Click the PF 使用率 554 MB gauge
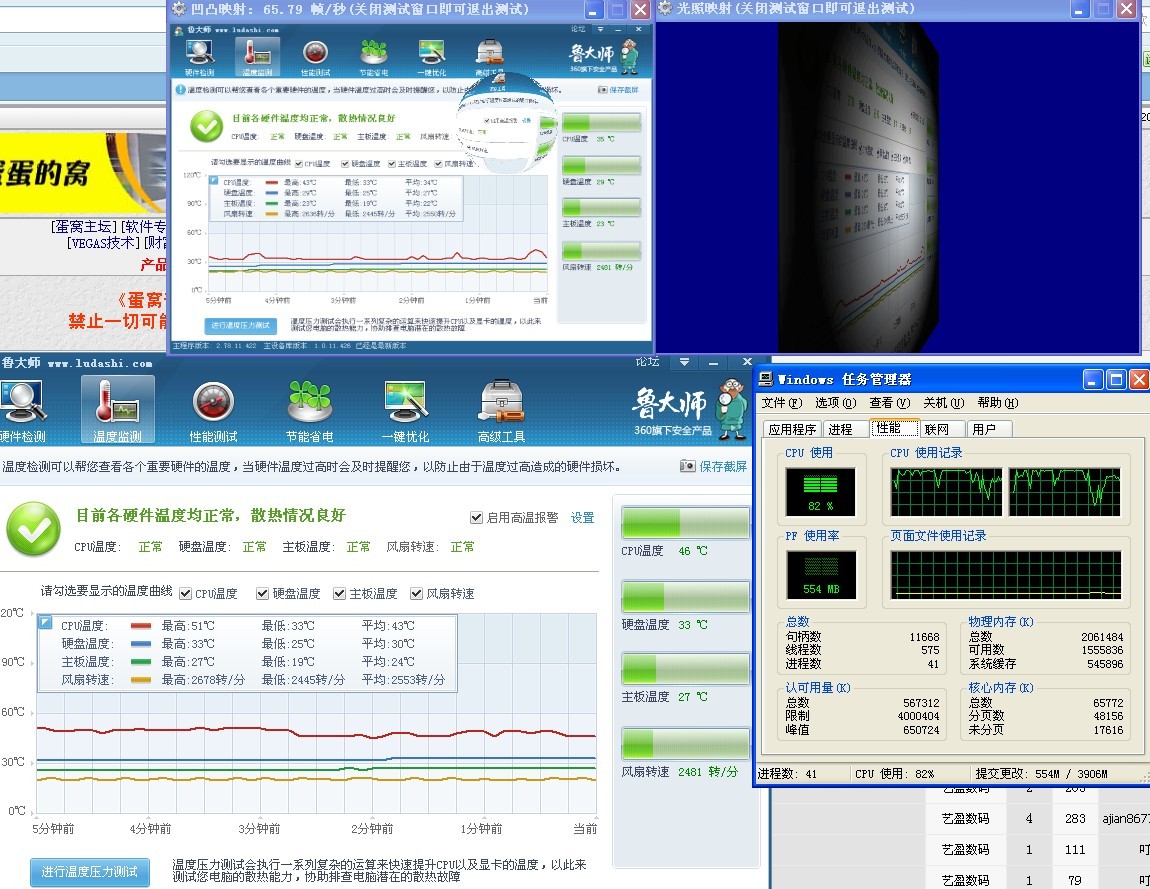 (x=821, y=575)
